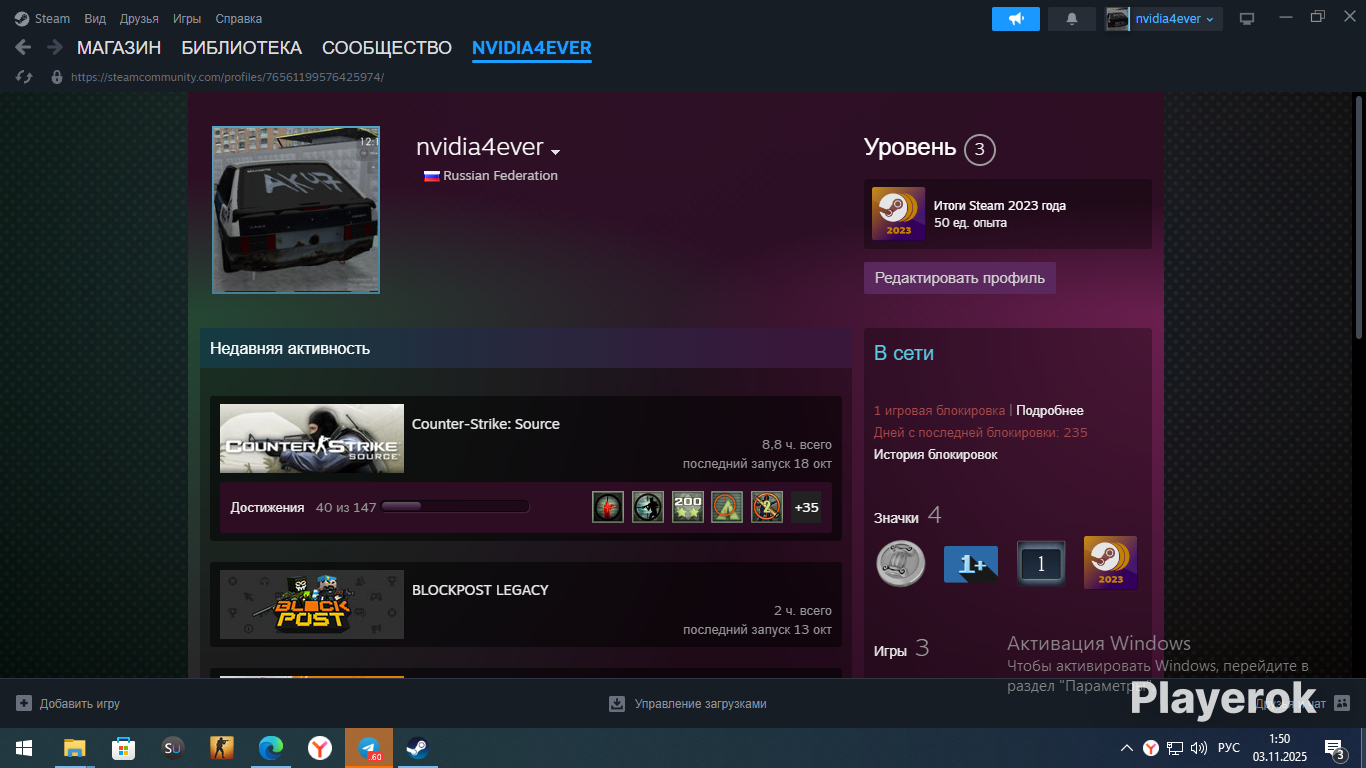Click Добавить игру at the bottom
Viewport: 1366px width, 768px height.
[x=68, y=704]
